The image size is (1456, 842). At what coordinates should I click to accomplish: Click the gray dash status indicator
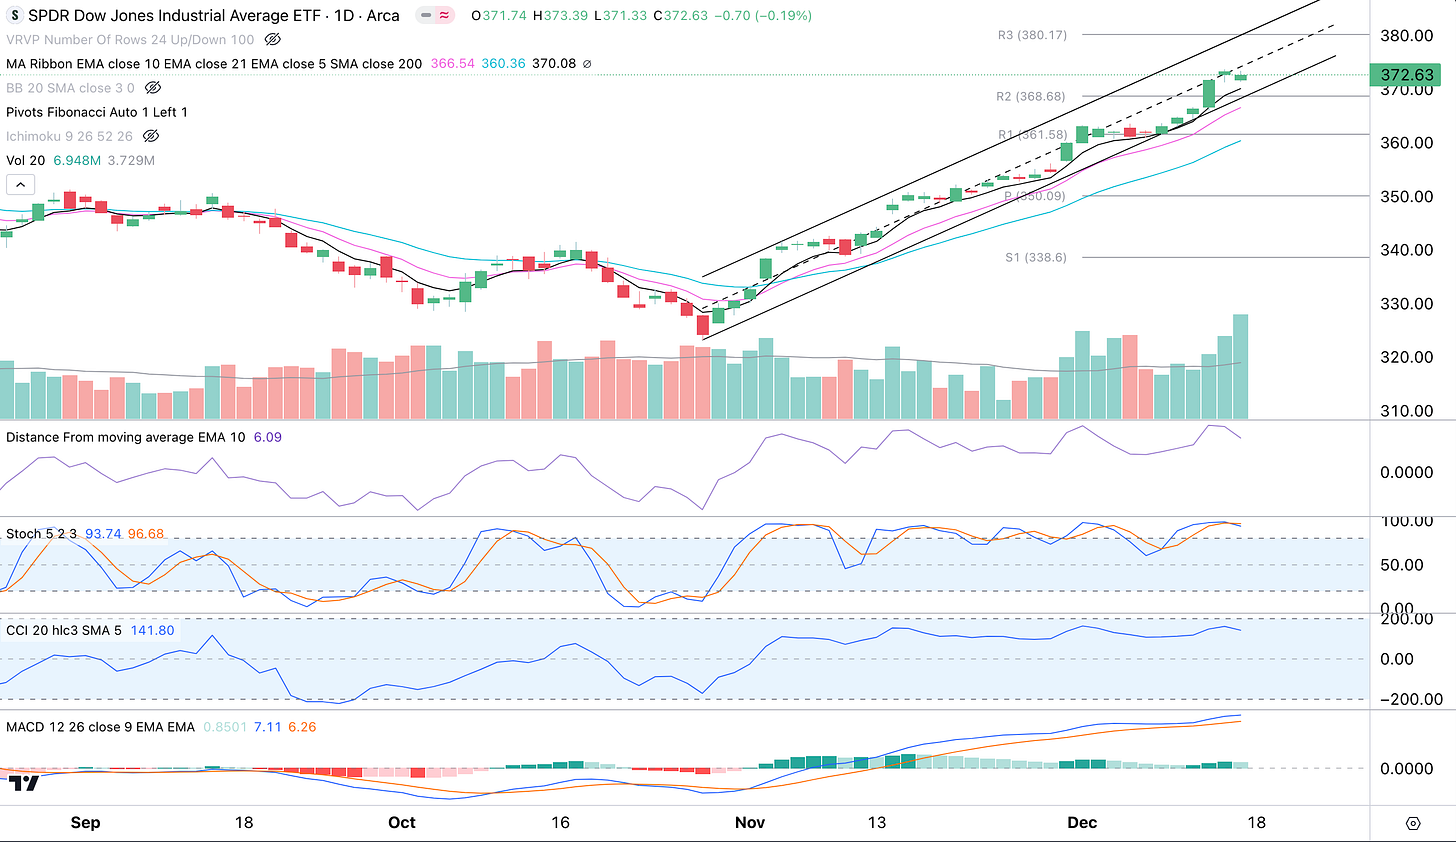[x=425, y=16]
